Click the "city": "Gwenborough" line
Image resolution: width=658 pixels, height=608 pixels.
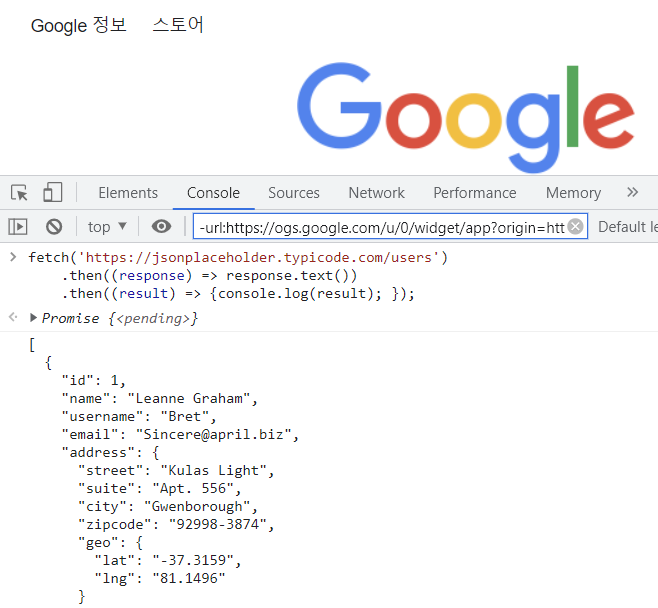pos(168,507)
